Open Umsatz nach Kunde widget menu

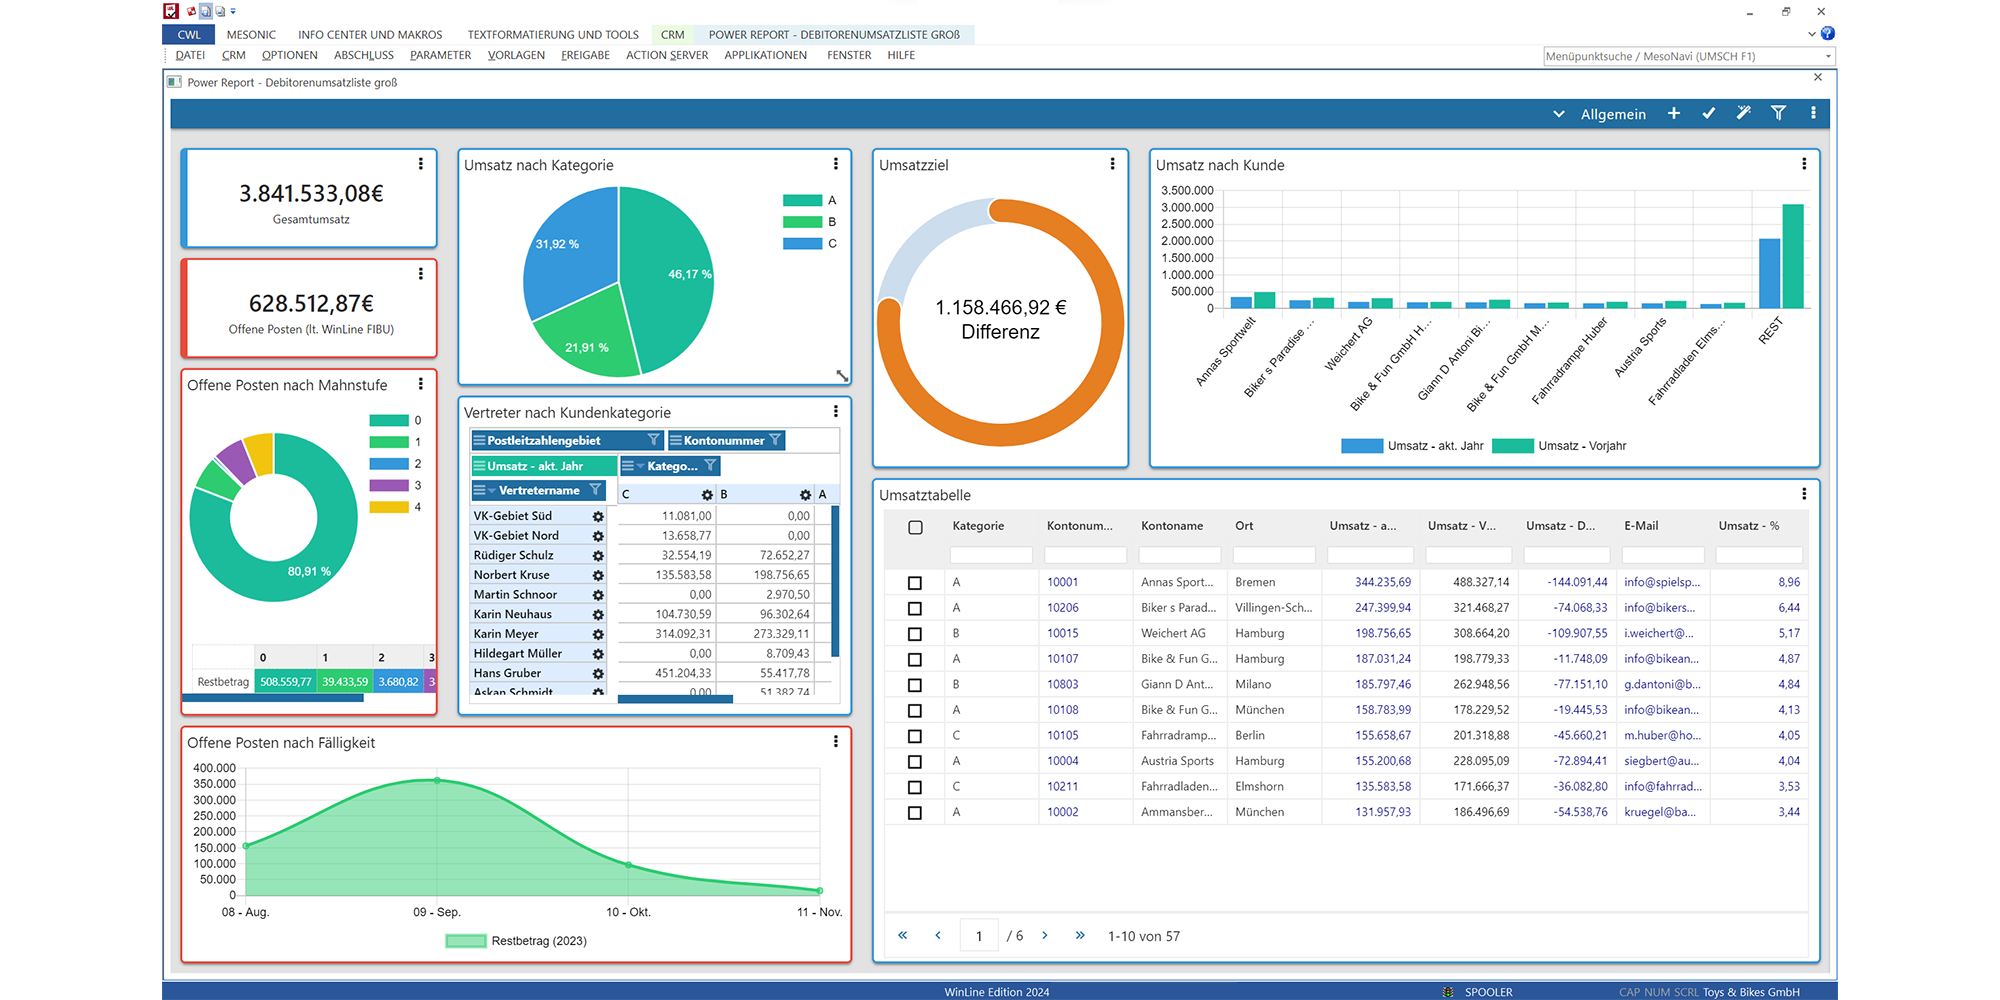tap(1804, 164)
